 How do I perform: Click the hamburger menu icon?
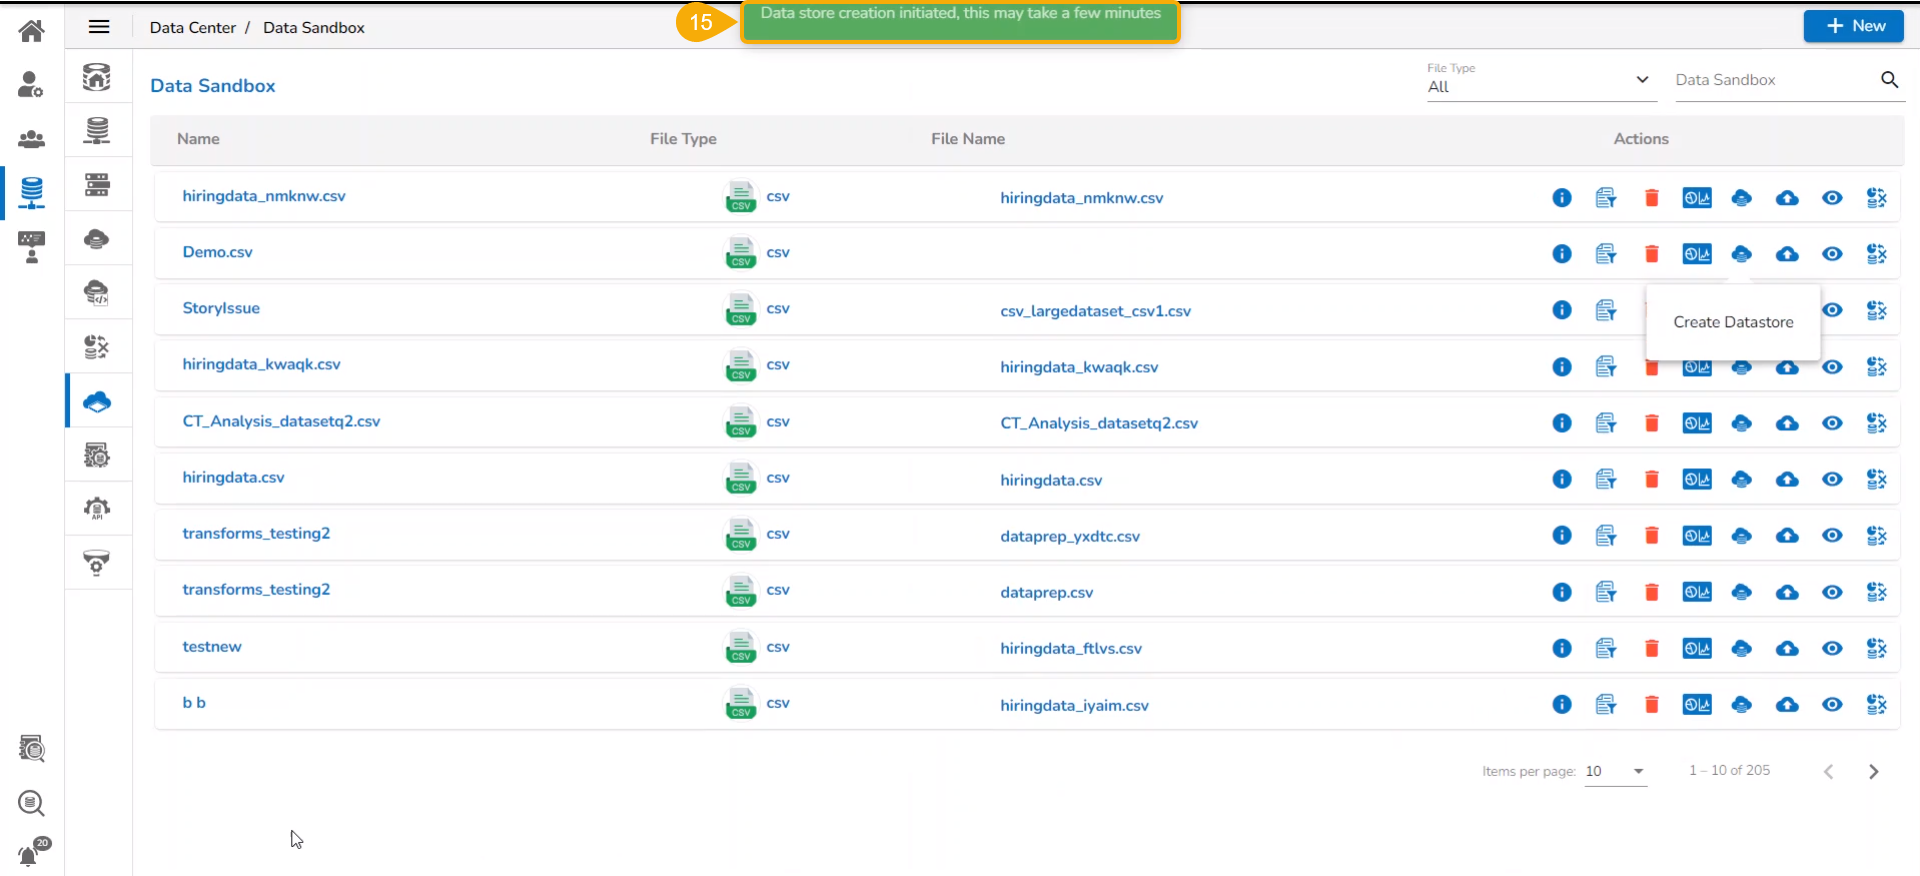tap(99, 27)
